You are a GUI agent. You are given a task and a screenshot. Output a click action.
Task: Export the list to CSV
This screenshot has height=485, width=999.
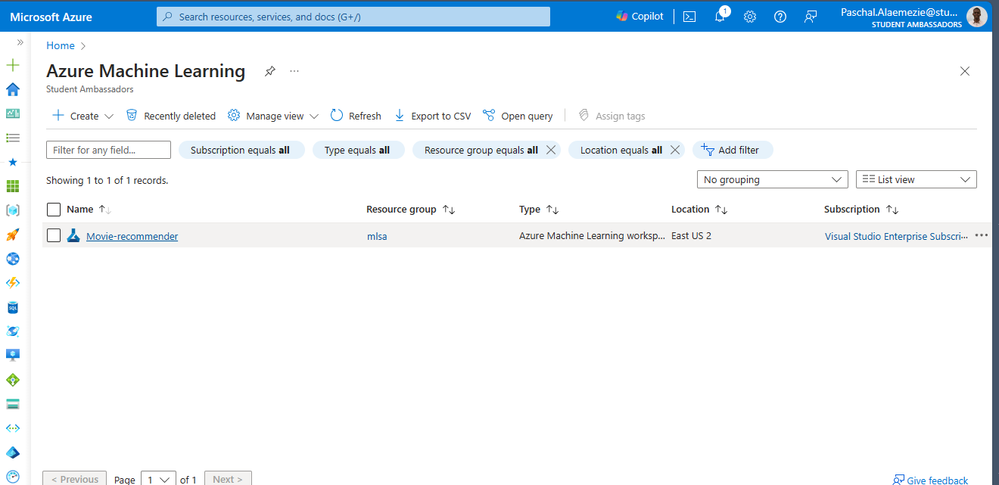click(433, 116)
